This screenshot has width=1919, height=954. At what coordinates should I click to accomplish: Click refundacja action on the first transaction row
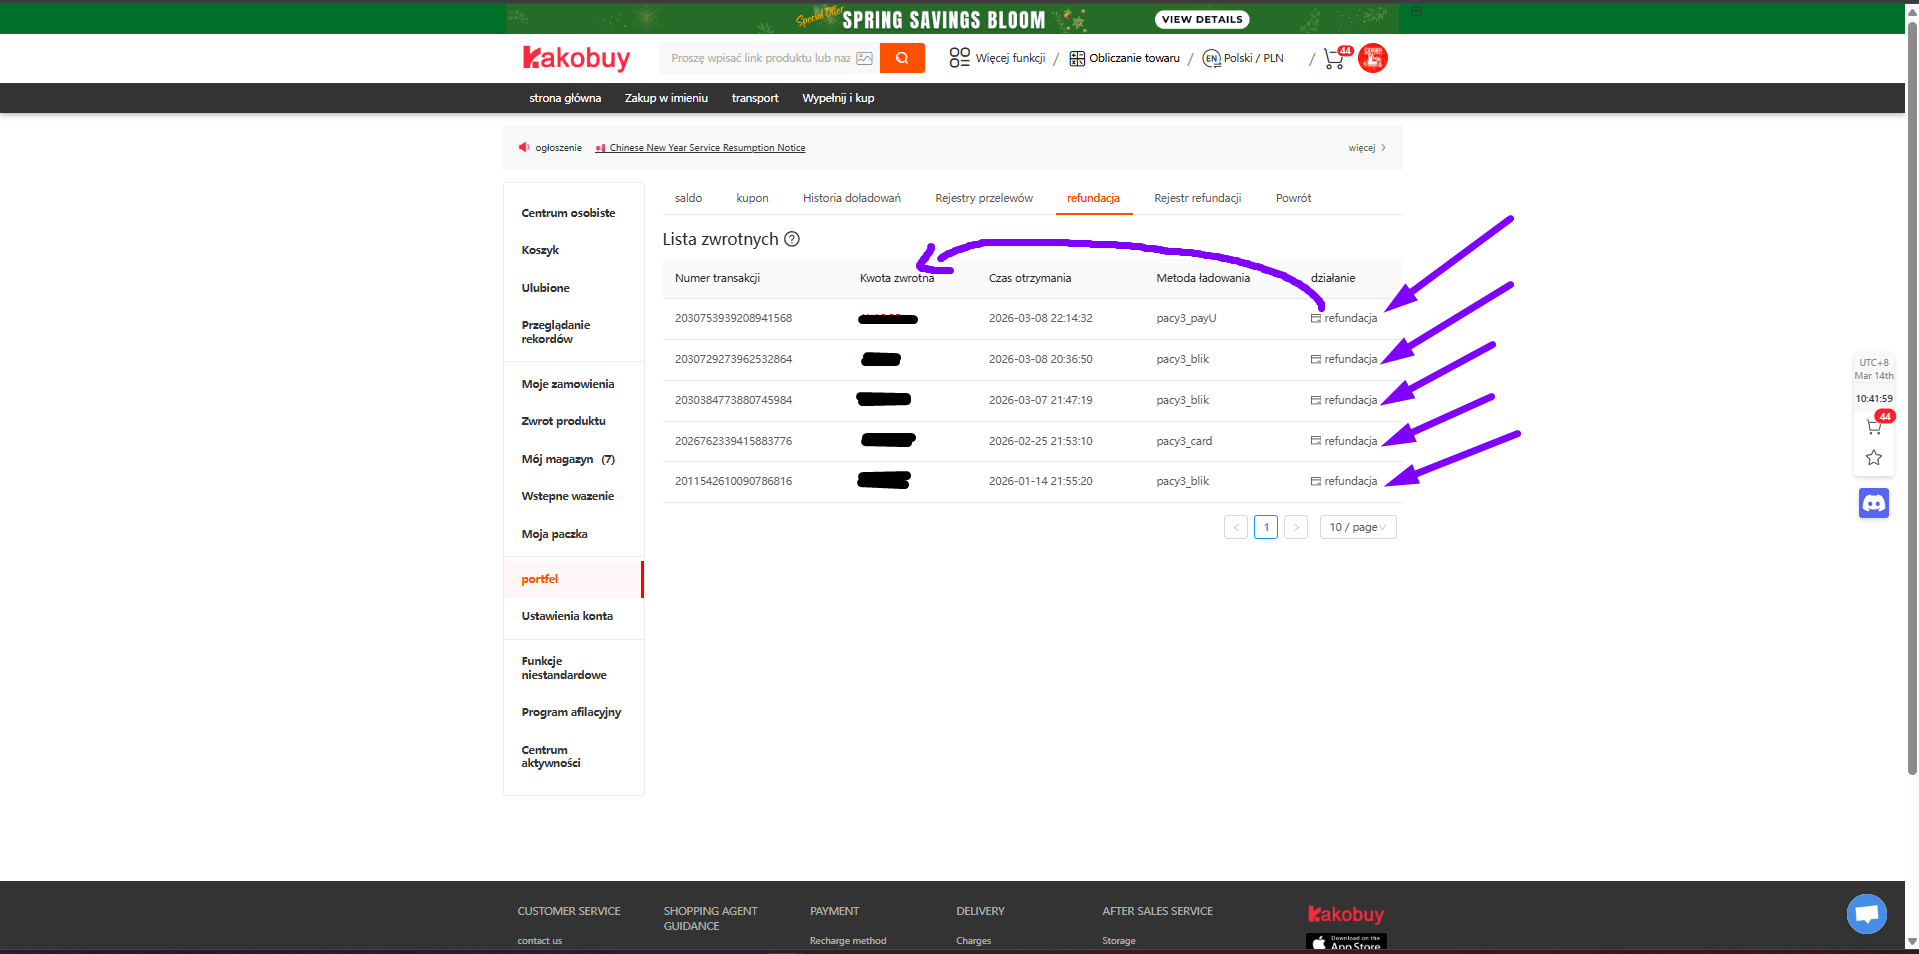click(1344, 318)
